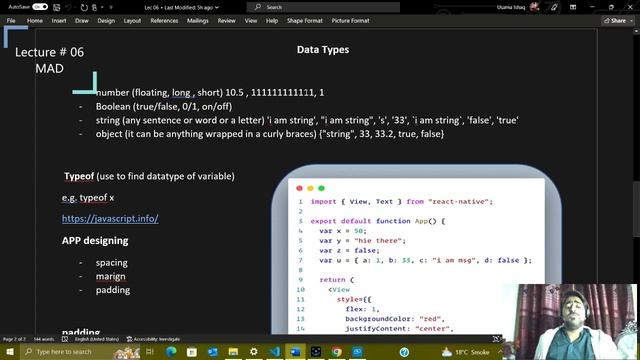The height and width of the screenshot is (360, 640).
Task: Click the Accessibility: Investigate status item
Action: coord(153,339)
